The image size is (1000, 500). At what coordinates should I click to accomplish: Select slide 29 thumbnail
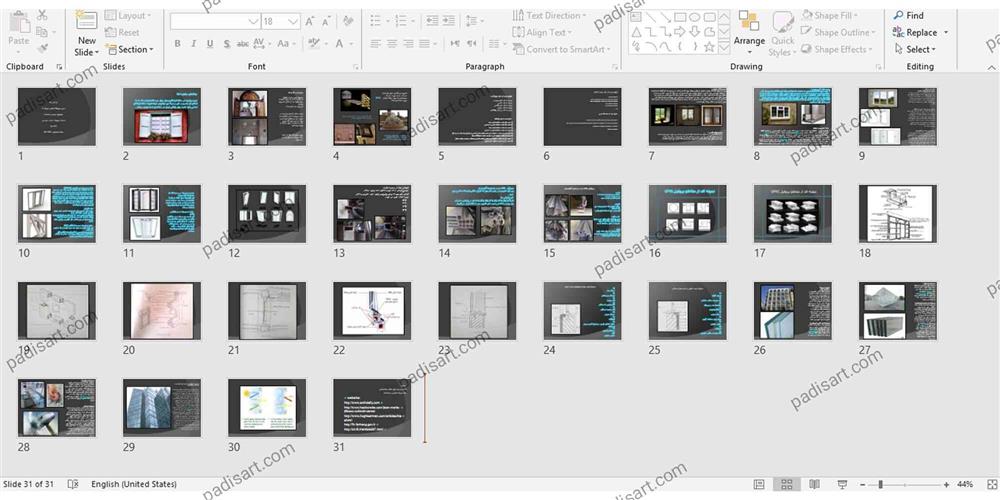[161, 407]
